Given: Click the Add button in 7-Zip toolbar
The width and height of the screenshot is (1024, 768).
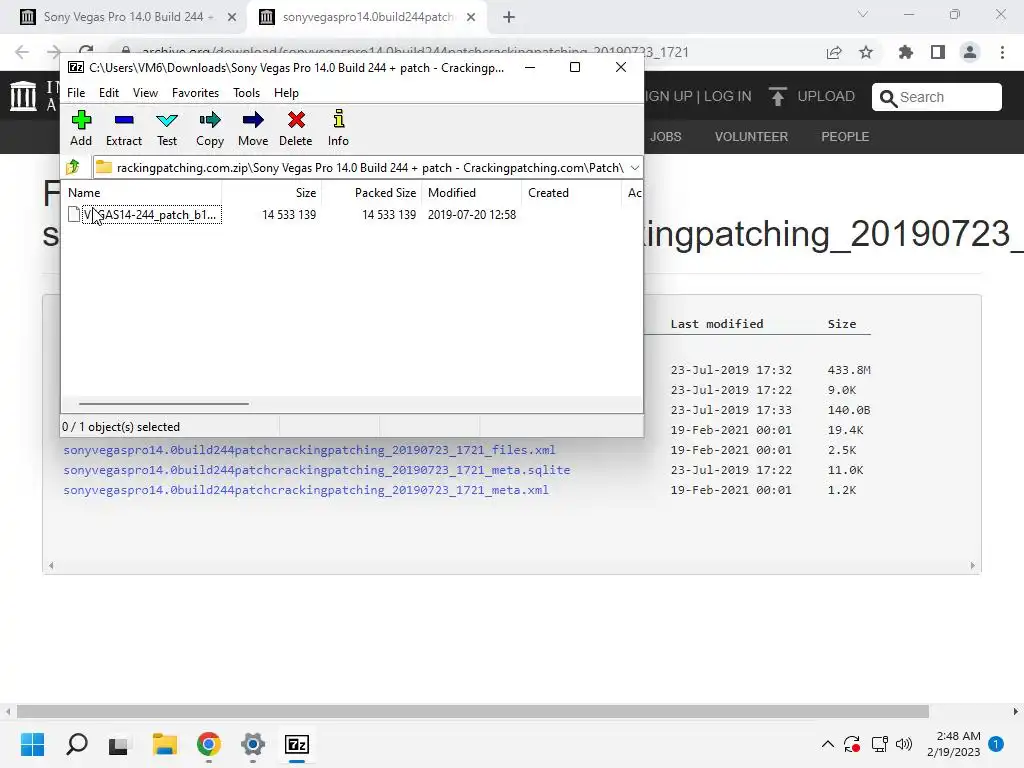Looking at the screenshot, I should pos(81,128).
